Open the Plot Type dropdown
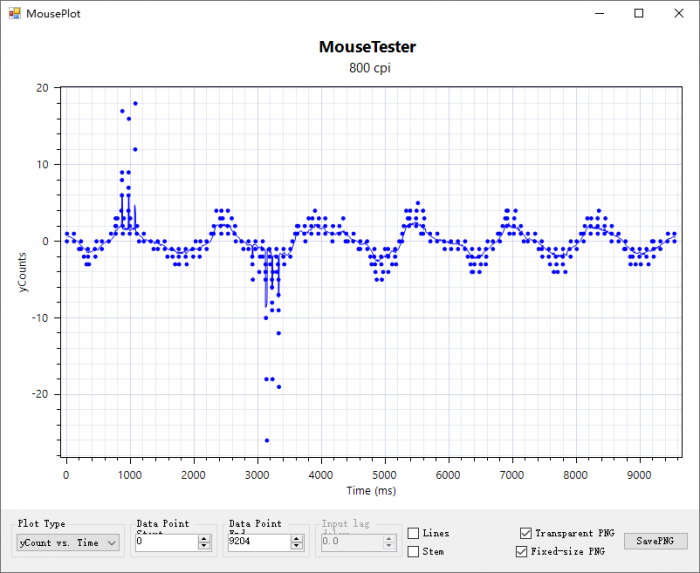The width and height of the screenshot is (700, 573). 68,542
